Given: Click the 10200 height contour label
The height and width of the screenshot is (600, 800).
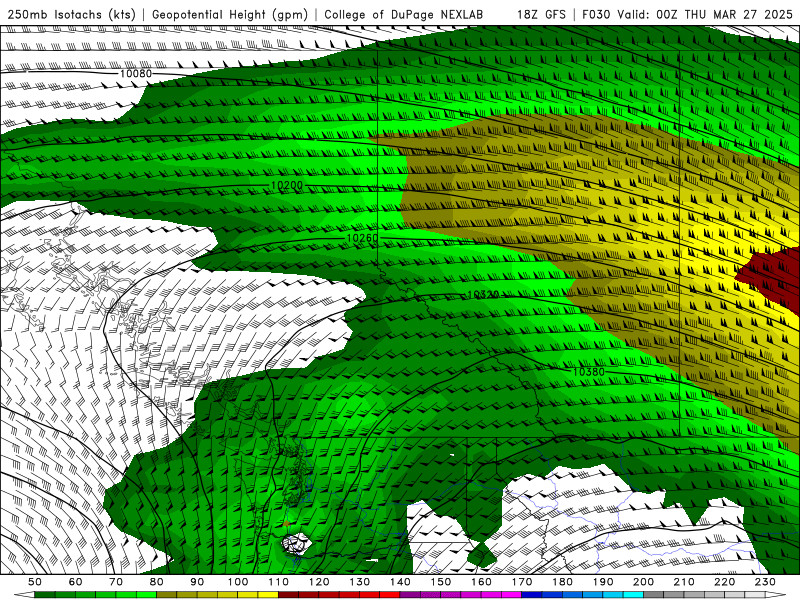Looking at the screenshot, I should [x=287, y=185].
